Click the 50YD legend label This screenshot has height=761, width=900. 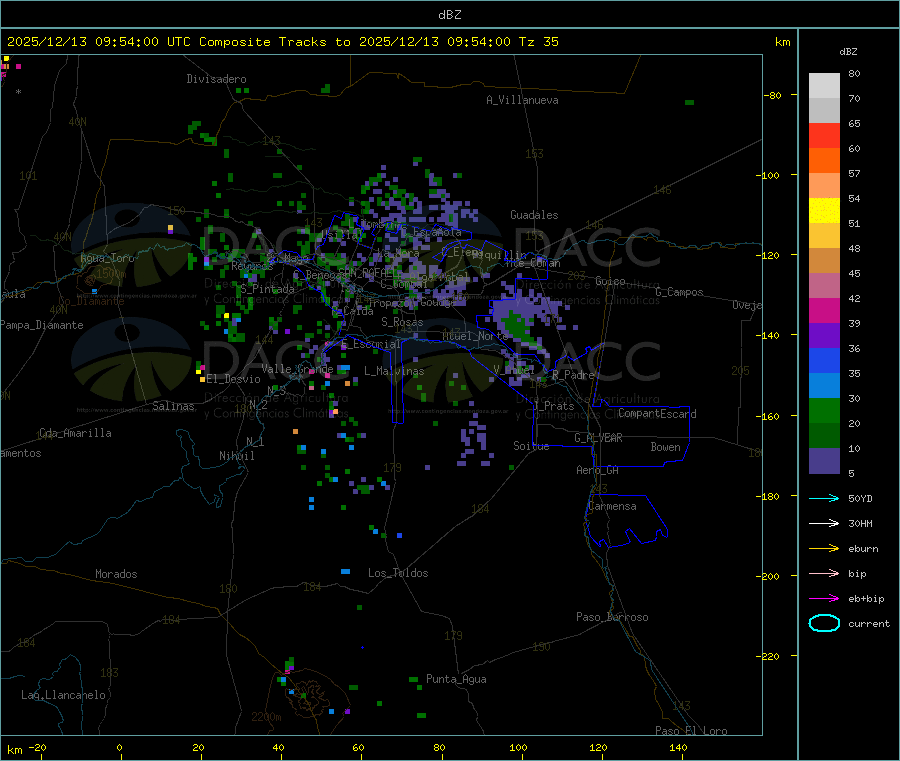pyautogui.click(x=860, y=498)
